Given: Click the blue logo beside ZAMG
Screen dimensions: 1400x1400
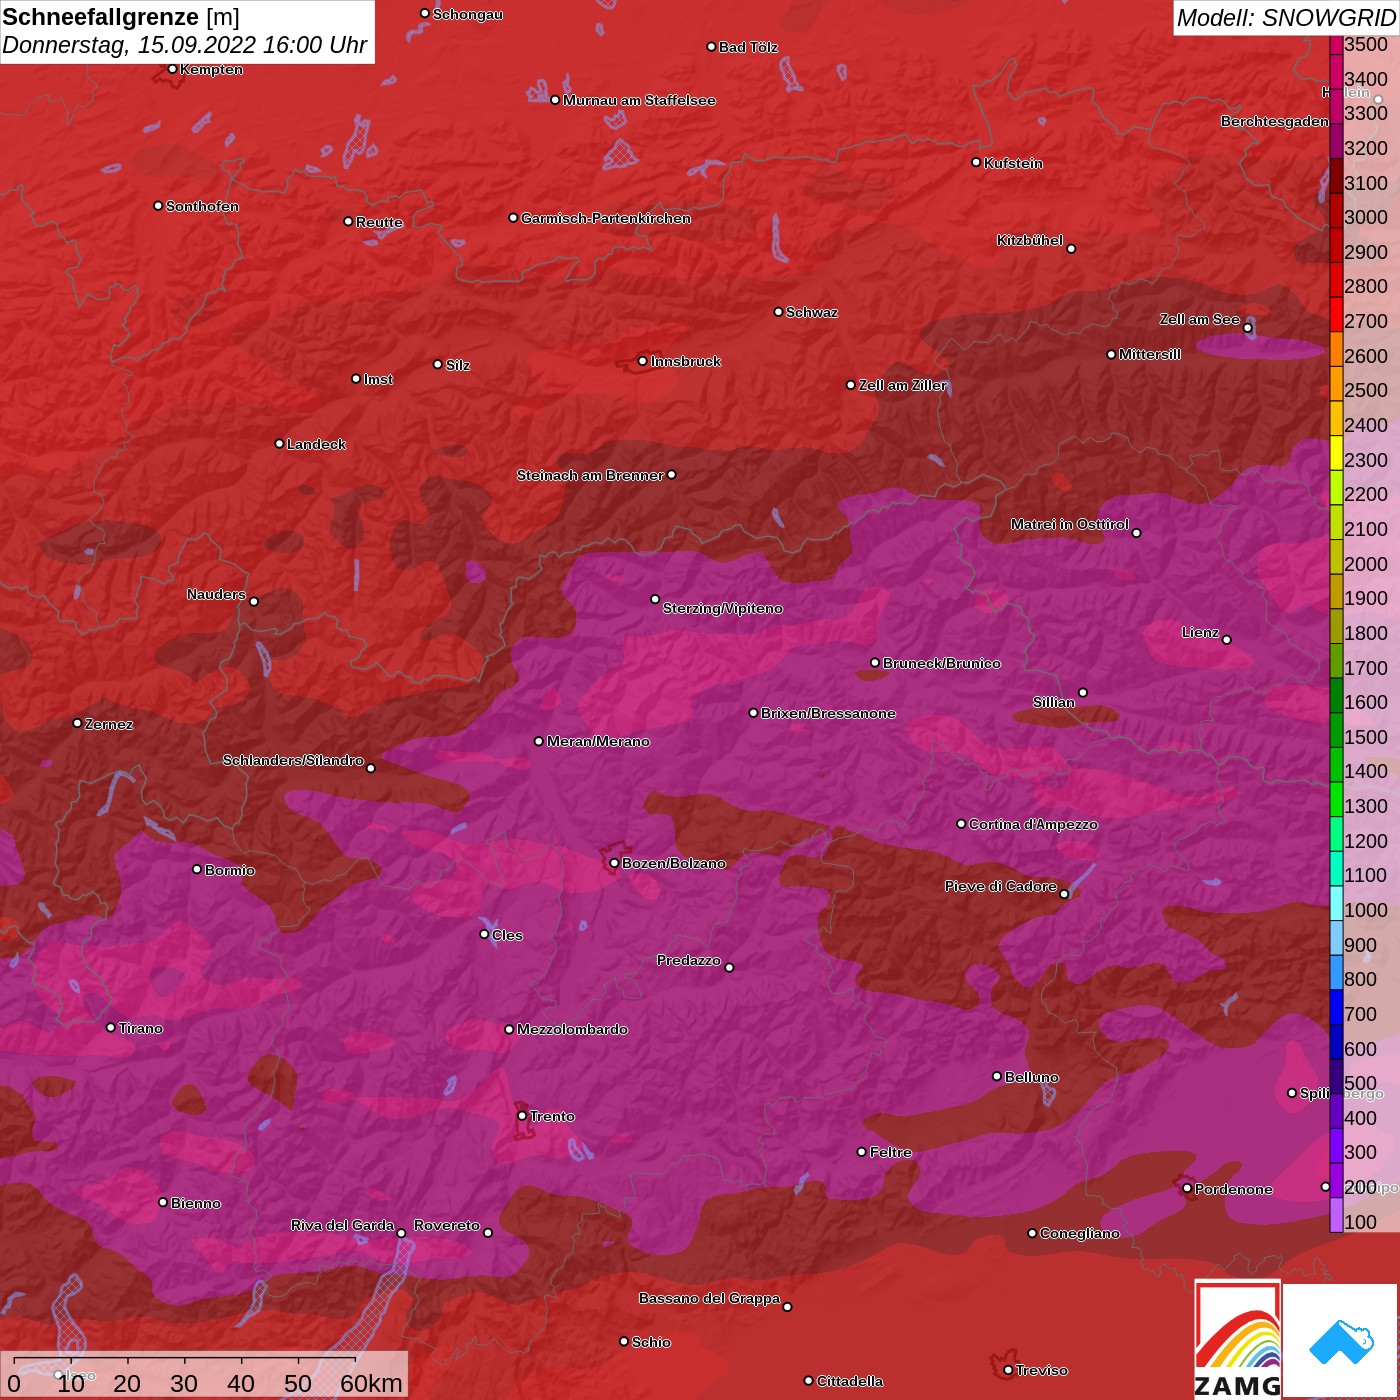Looking at the screenshot, I should 1341,1341.
